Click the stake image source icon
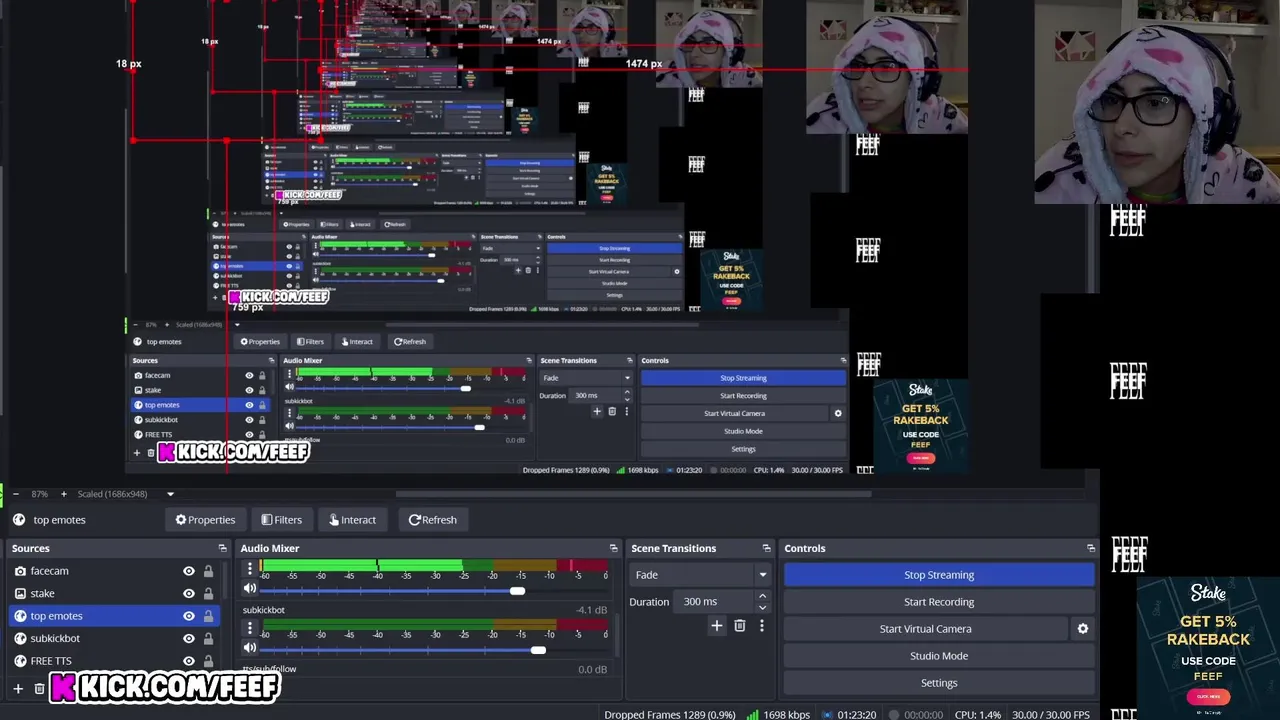The image size is (1280, 720). point(20,593)
